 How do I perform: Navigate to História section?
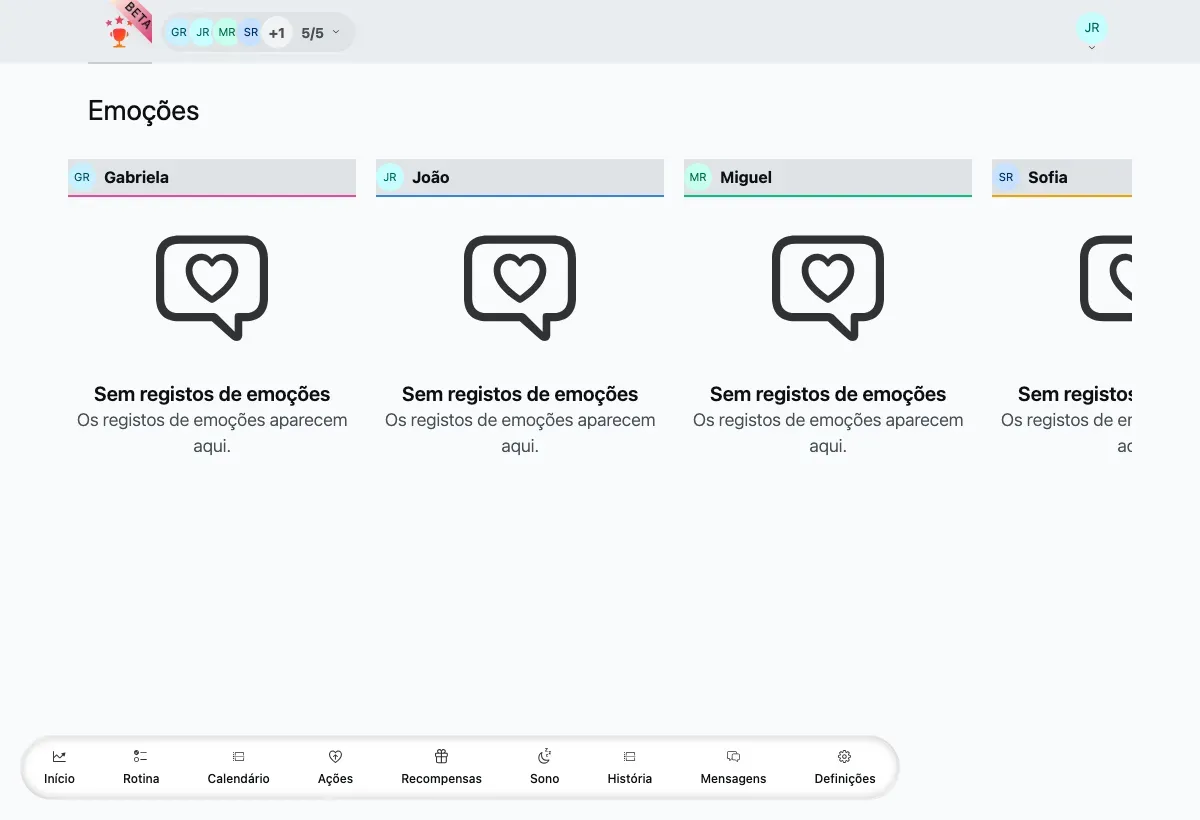pyautogui.click(x=630, y=767)
